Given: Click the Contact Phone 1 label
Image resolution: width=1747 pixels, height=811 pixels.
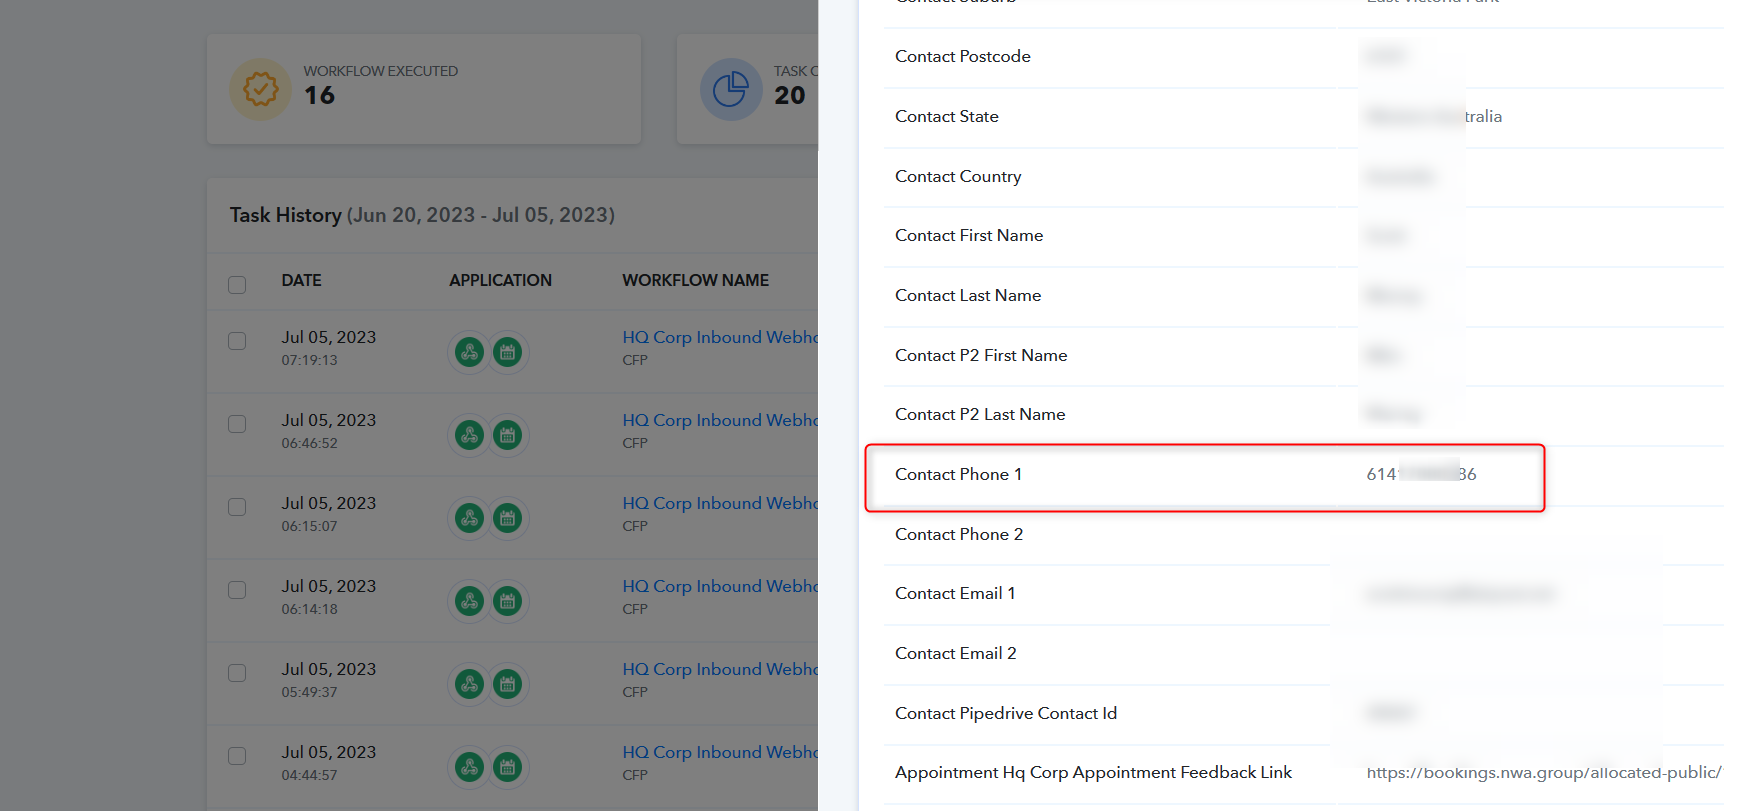Looking at the screenshot, I should point(959,475).
